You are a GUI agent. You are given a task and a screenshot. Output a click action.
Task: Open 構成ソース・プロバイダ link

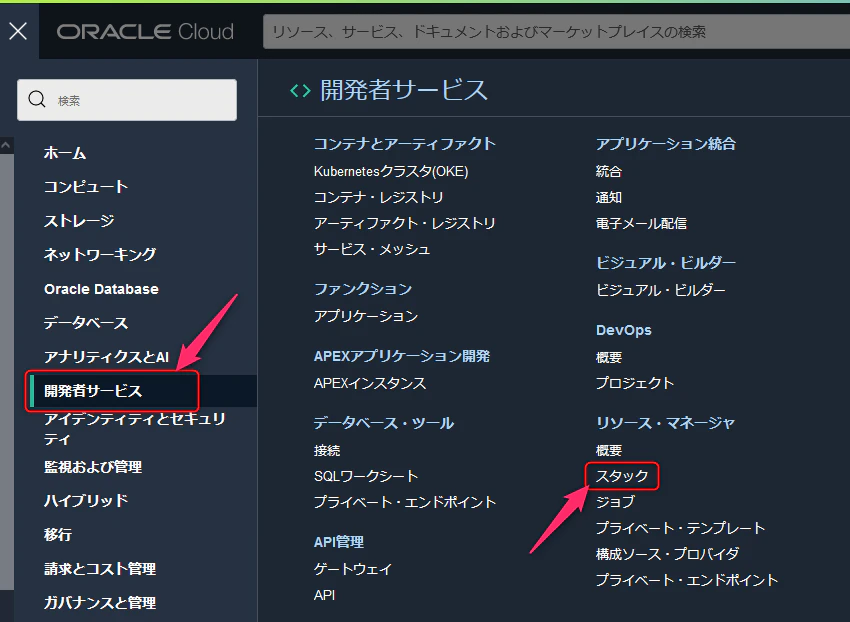click(667, 554)
